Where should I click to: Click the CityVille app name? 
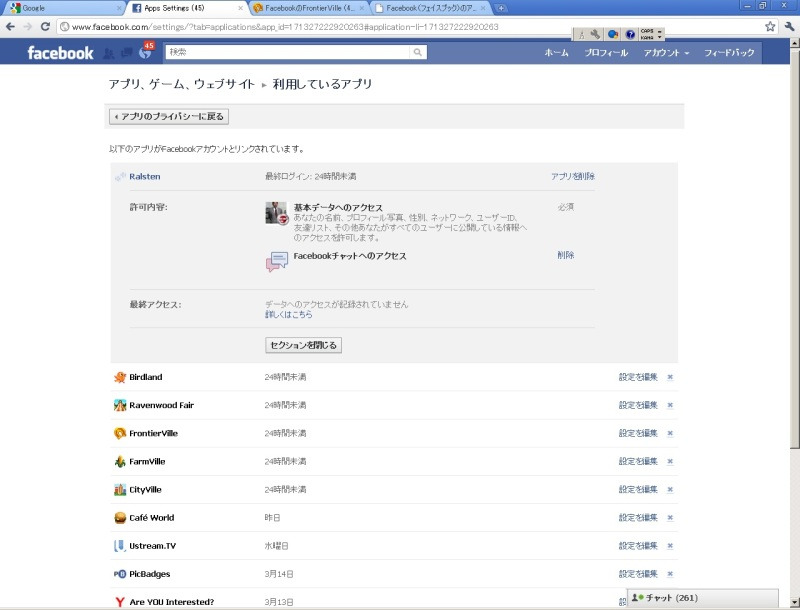click(x=145, y=490)
